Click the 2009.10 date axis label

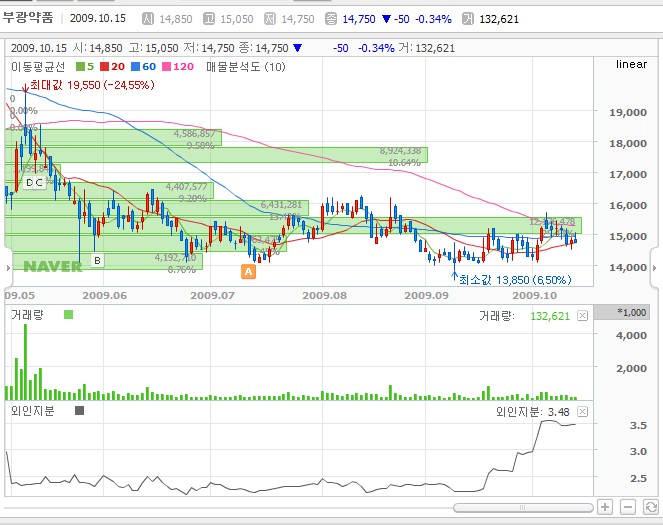pyautogui.click(x=534, y=295)
